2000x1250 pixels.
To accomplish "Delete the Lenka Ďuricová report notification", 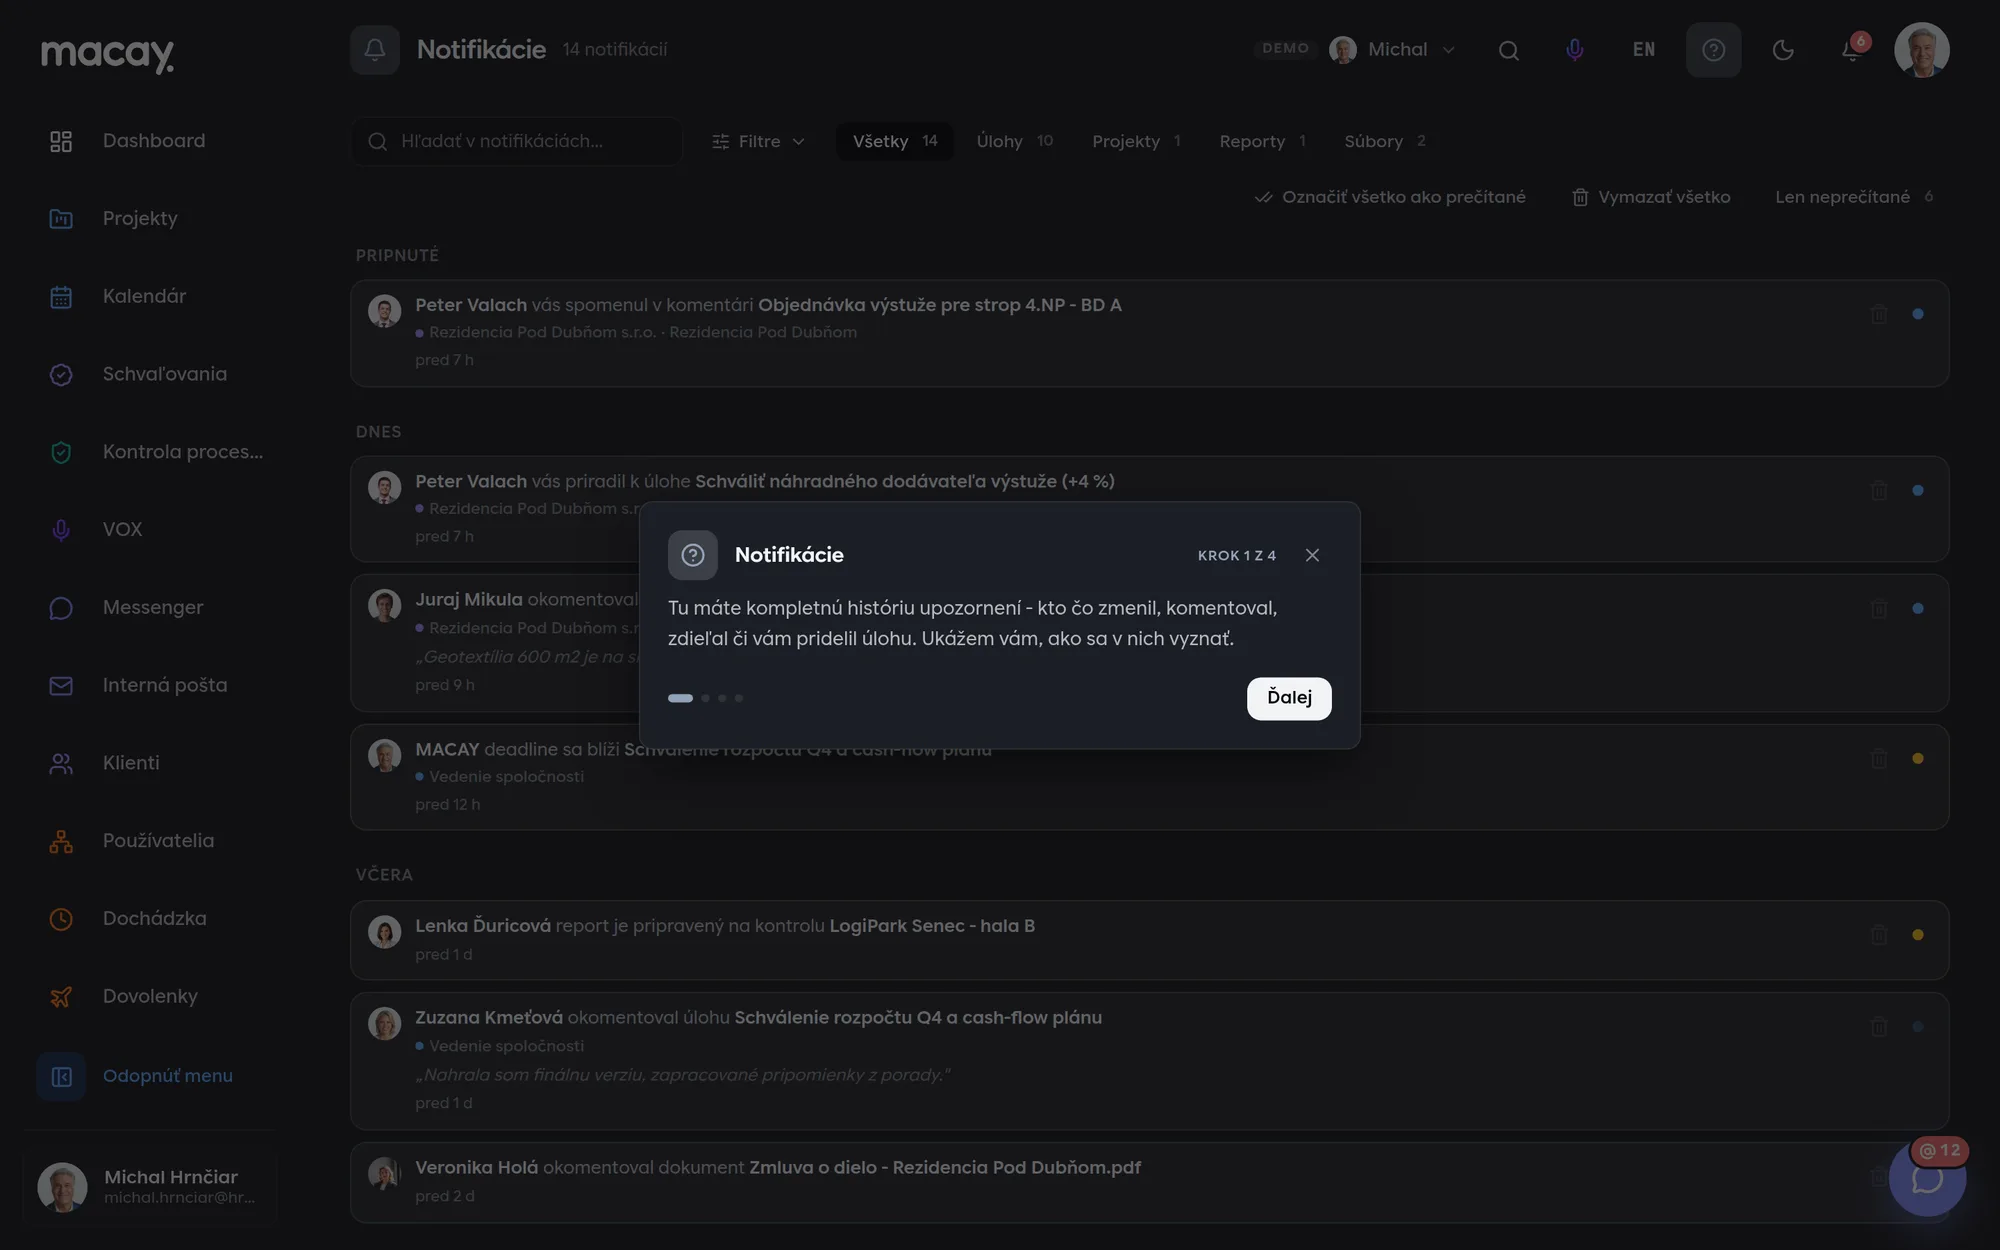I will point(1879,935).
